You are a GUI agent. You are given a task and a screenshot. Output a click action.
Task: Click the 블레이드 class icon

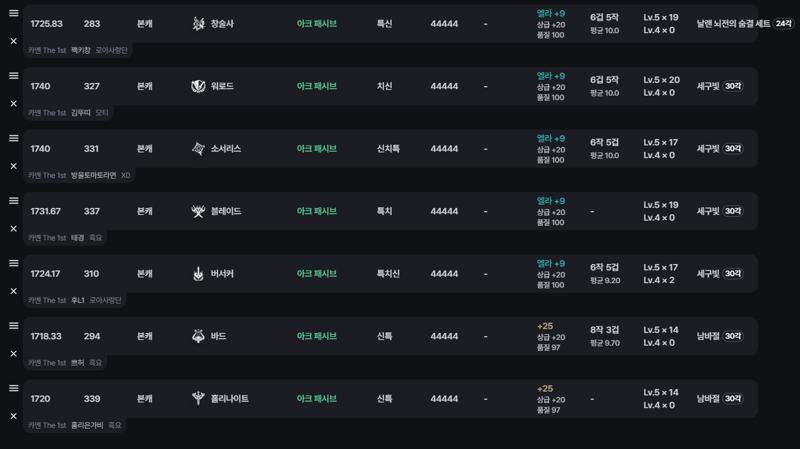click(198, 211)
